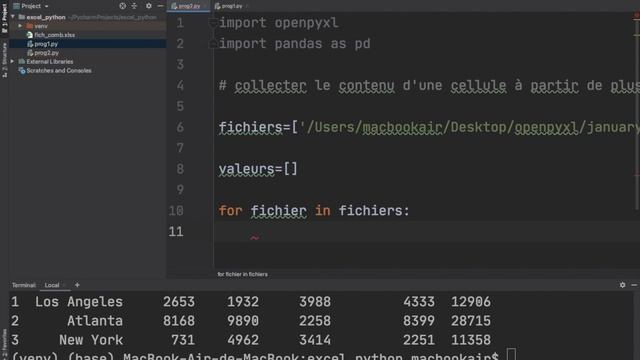The width and height of the screenshot is (640, 360).
Task: Switch to the prog1.py editor tab
Action: point(231,6)
